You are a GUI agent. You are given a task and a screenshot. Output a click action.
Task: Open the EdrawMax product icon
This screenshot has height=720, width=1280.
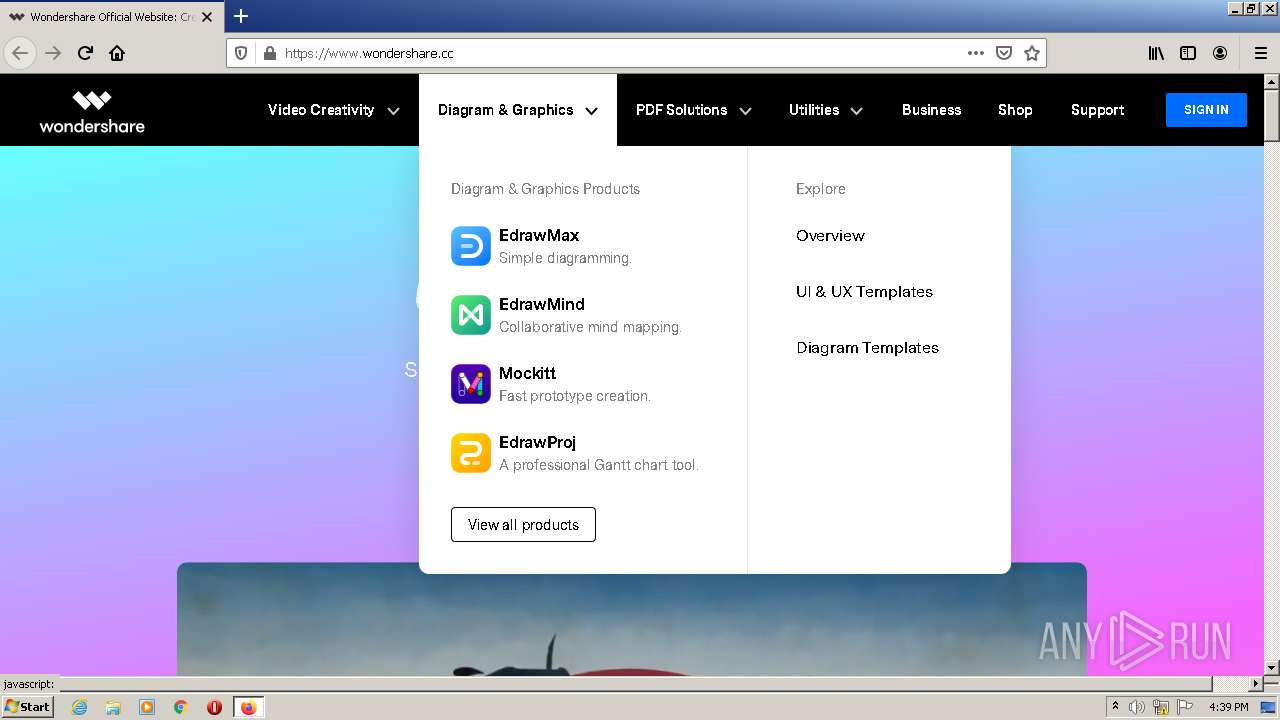tap(471, 246)
